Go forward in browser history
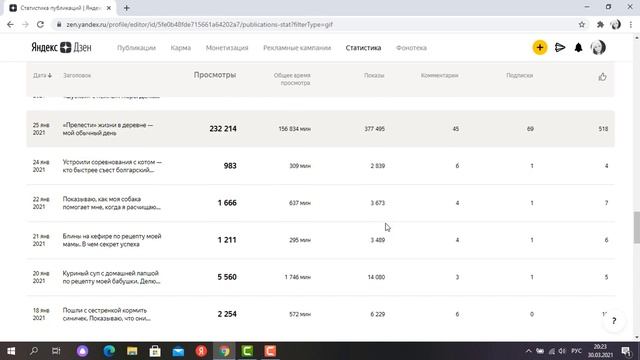 pos(25,24)
